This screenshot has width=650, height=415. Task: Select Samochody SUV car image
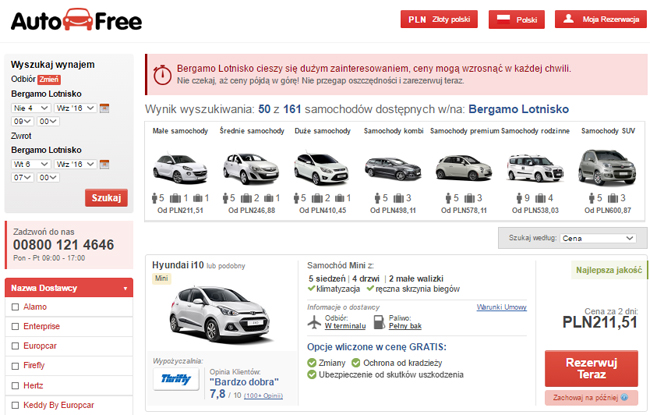(607, 167)
